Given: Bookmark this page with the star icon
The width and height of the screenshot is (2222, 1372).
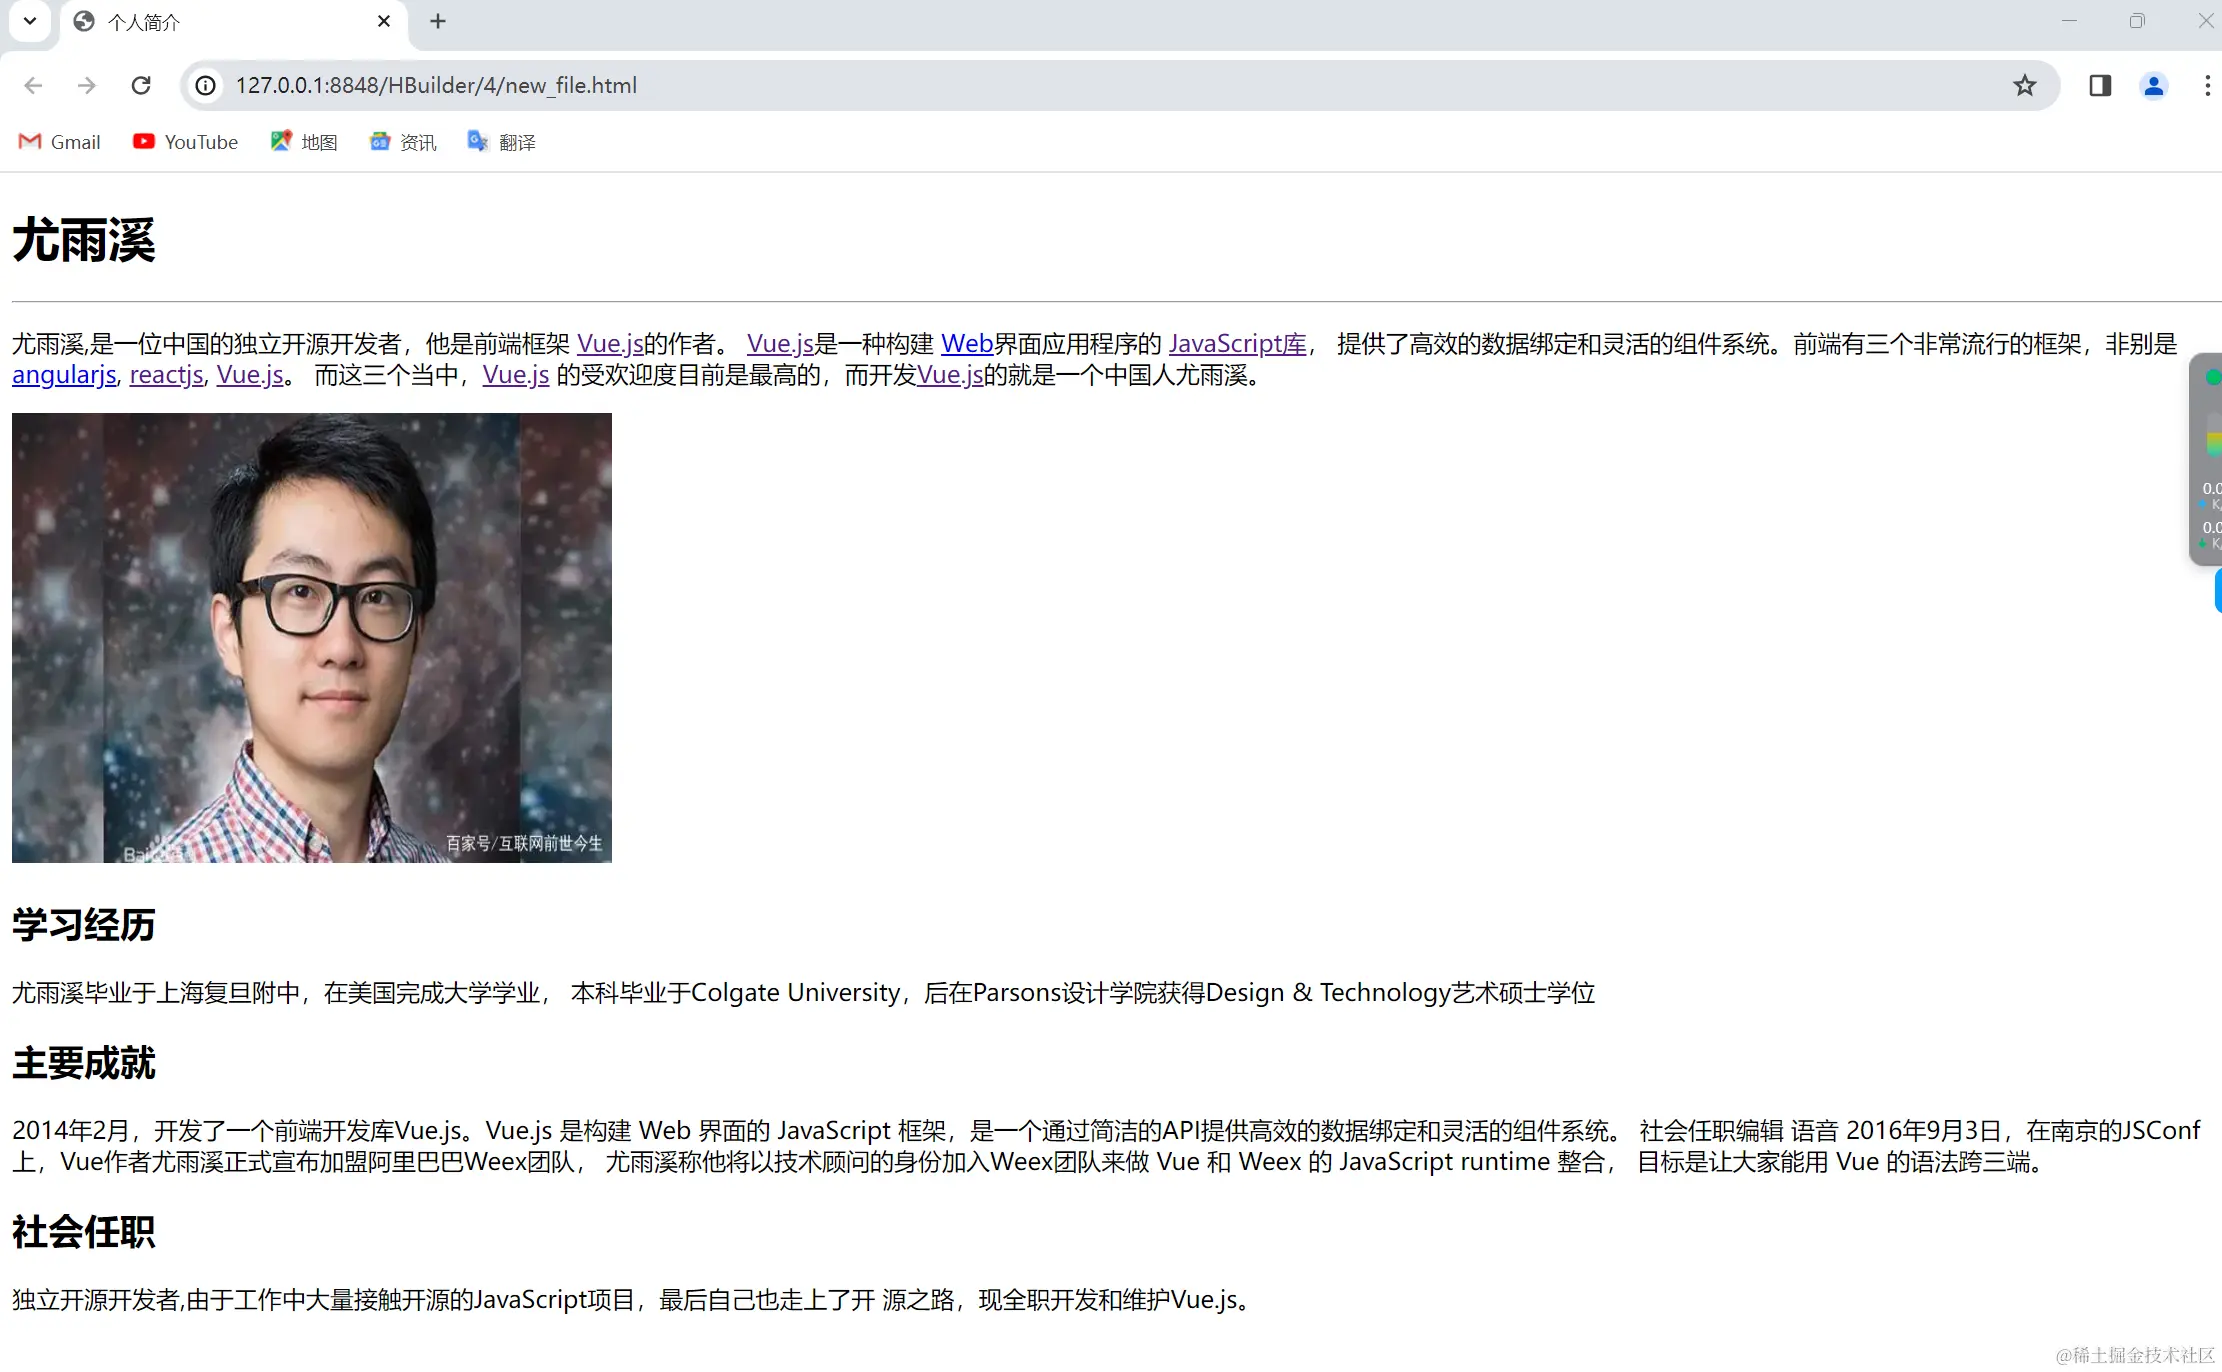Looking at the screenshot, I should pyautogui.click(x=2024, y=86).
